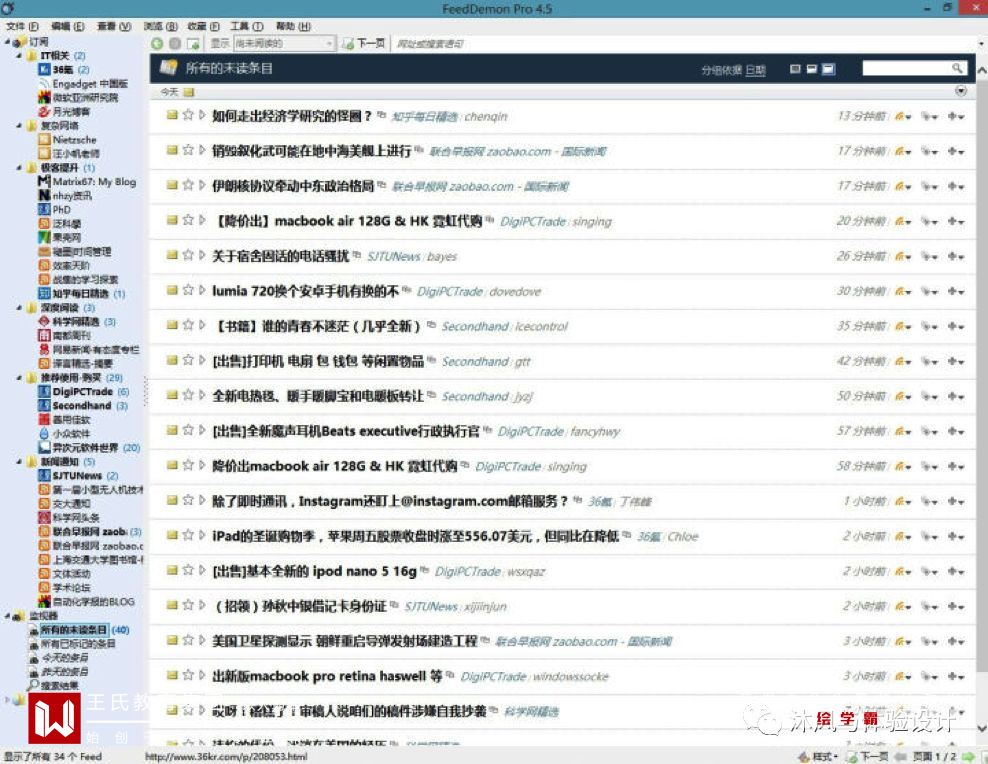
Task: Open RSS feed menu on 销毁叙化武 row
Action: point(903,151)
